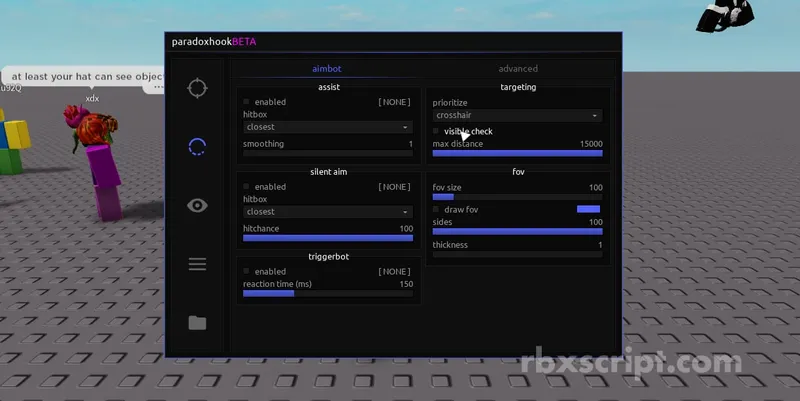Open the folder configs section in sidebar

click(x=197, y=323)
